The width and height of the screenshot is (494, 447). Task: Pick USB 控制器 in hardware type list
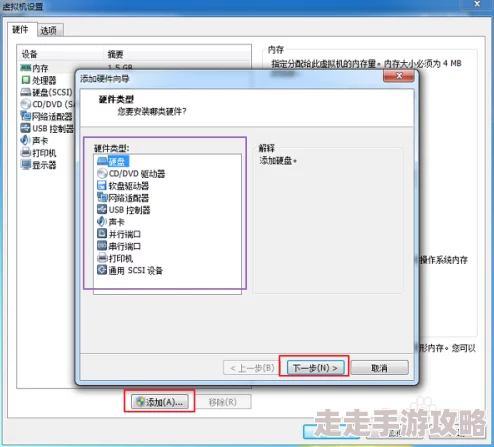point(124,210)
